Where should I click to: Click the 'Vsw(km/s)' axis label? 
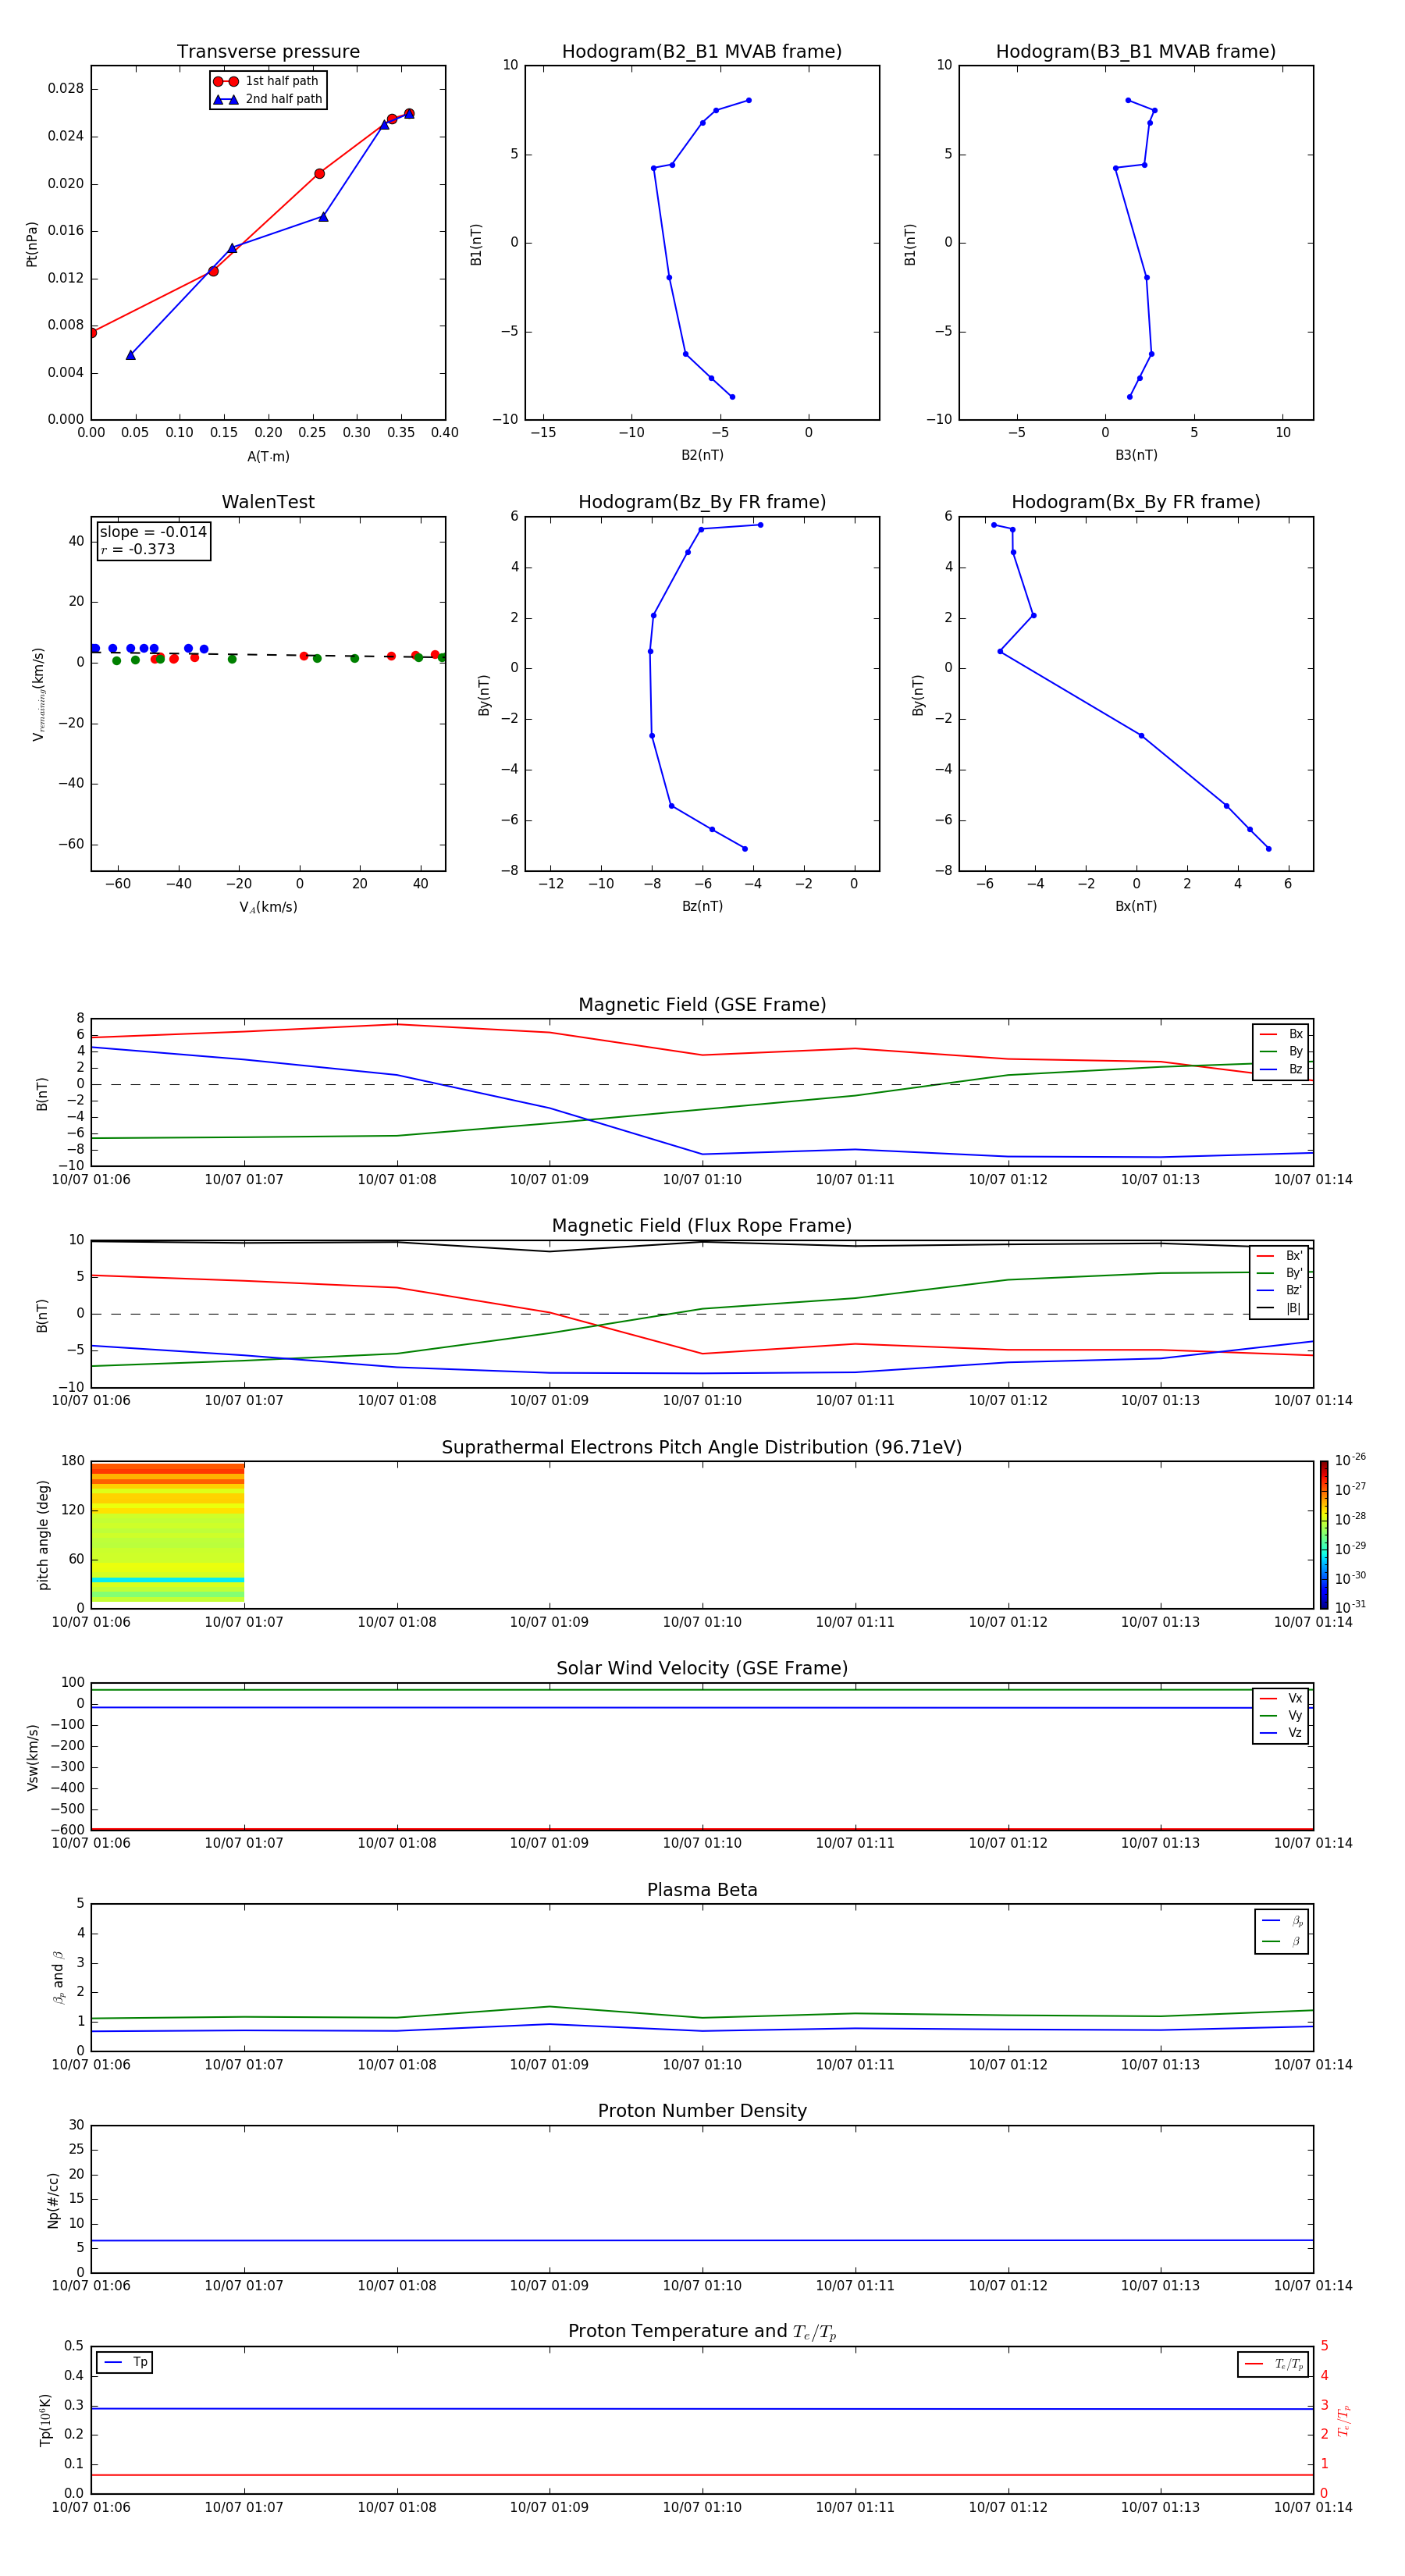(33, 1757)
